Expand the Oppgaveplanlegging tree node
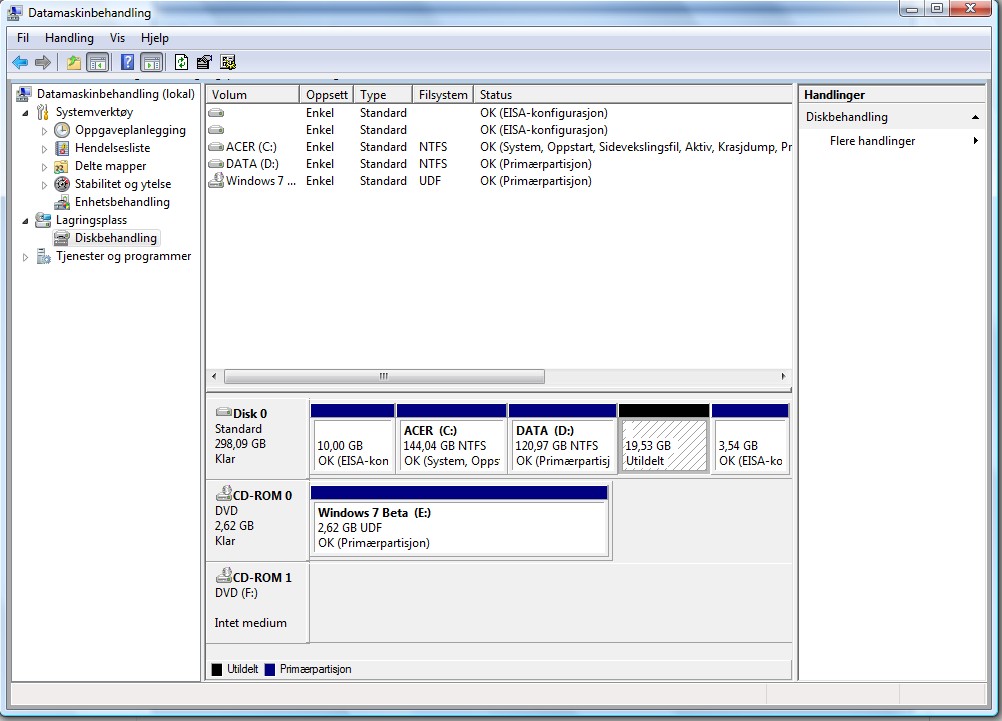This screenshot has height=721, width=1002. pos(44,131)
